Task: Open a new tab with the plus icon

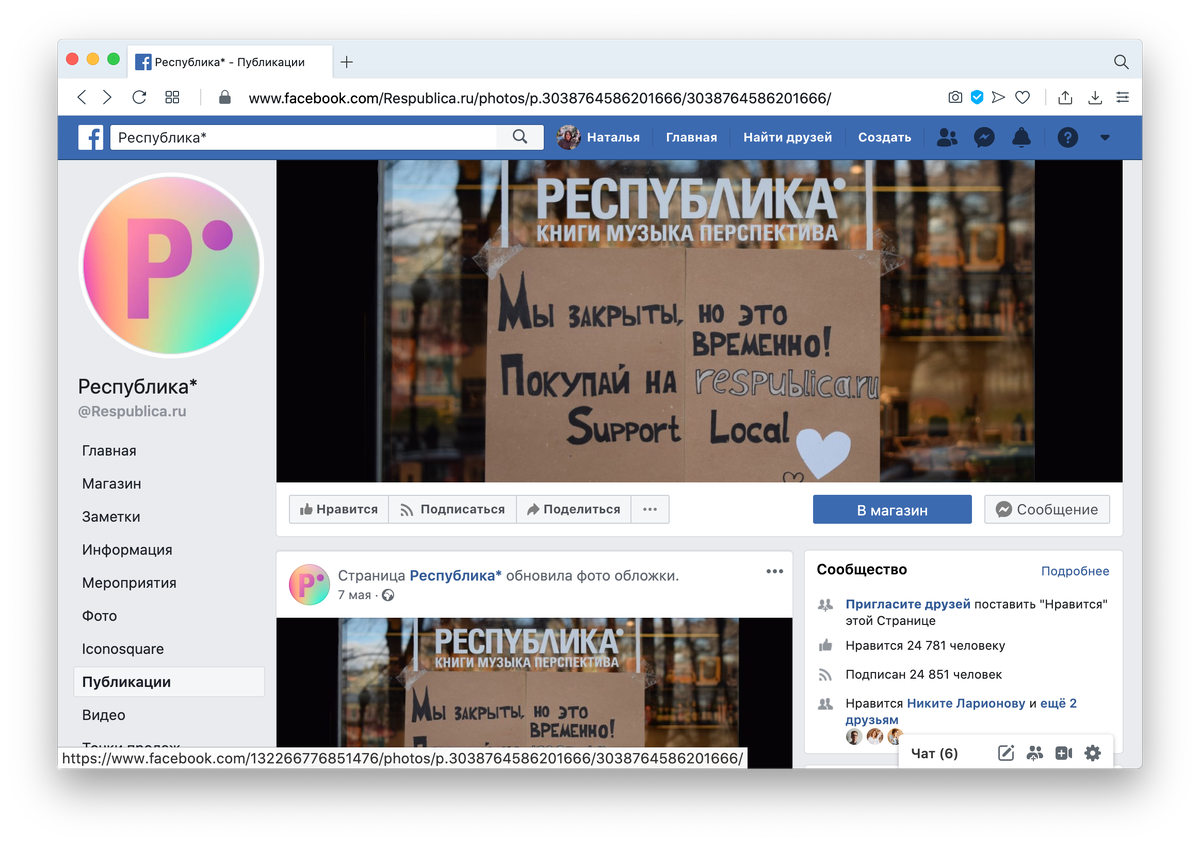Action: tap(347, 62)
